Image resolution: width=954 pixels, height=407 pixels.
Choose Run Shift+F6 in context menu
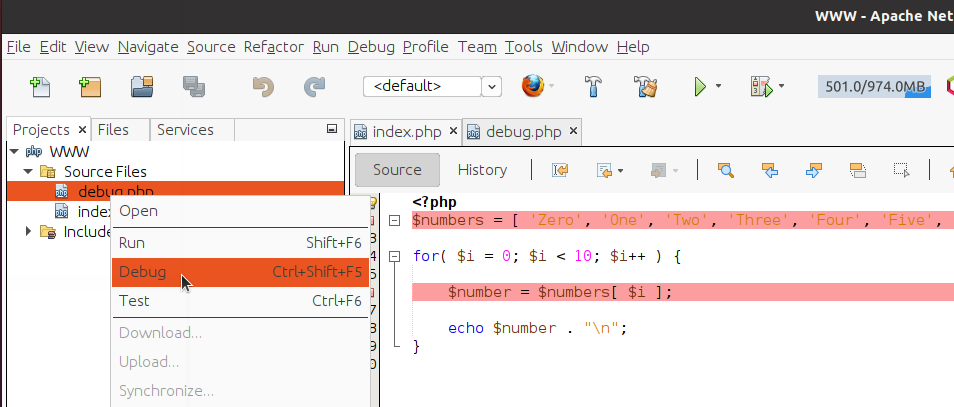[x=240, y=243]
